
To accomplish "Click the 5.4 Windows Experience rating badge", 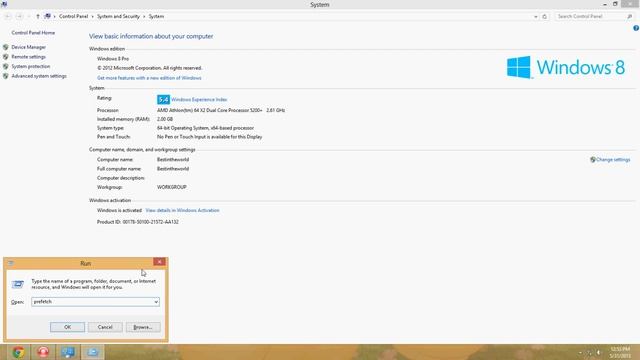I will pyautogui.click(x=163, y=100).
